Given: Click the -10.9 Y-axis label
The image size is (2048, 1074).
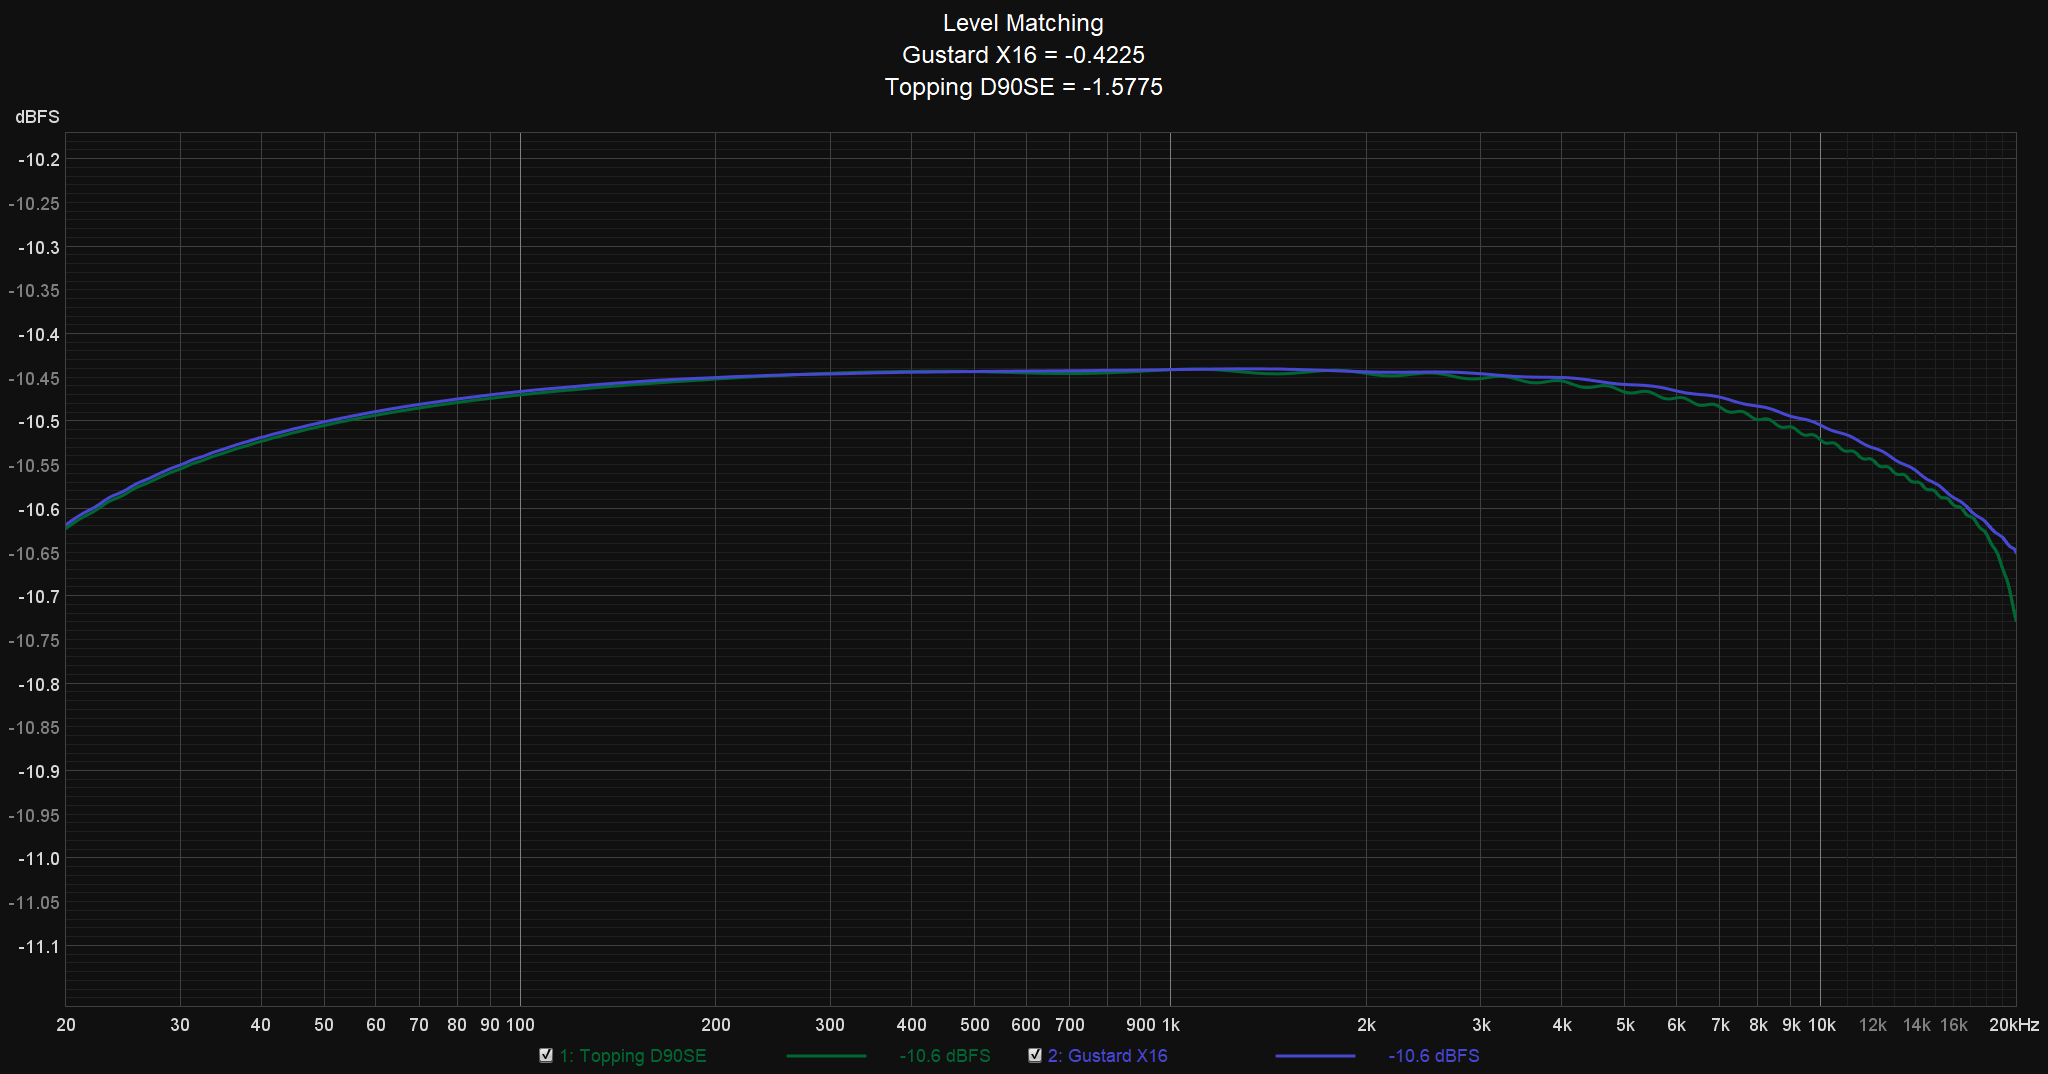Looking at the screenshot, I should pos(39,772).
